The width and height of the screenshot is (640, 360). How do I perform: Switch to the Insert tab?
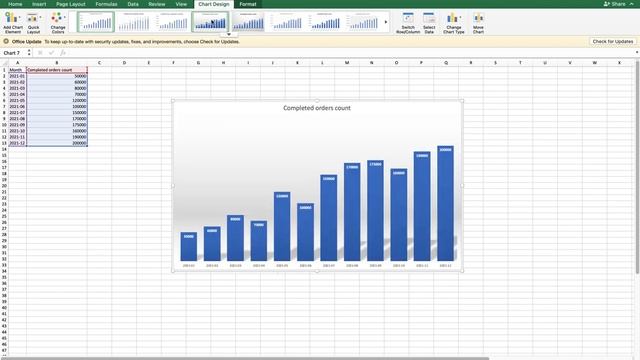coord(39,4)
